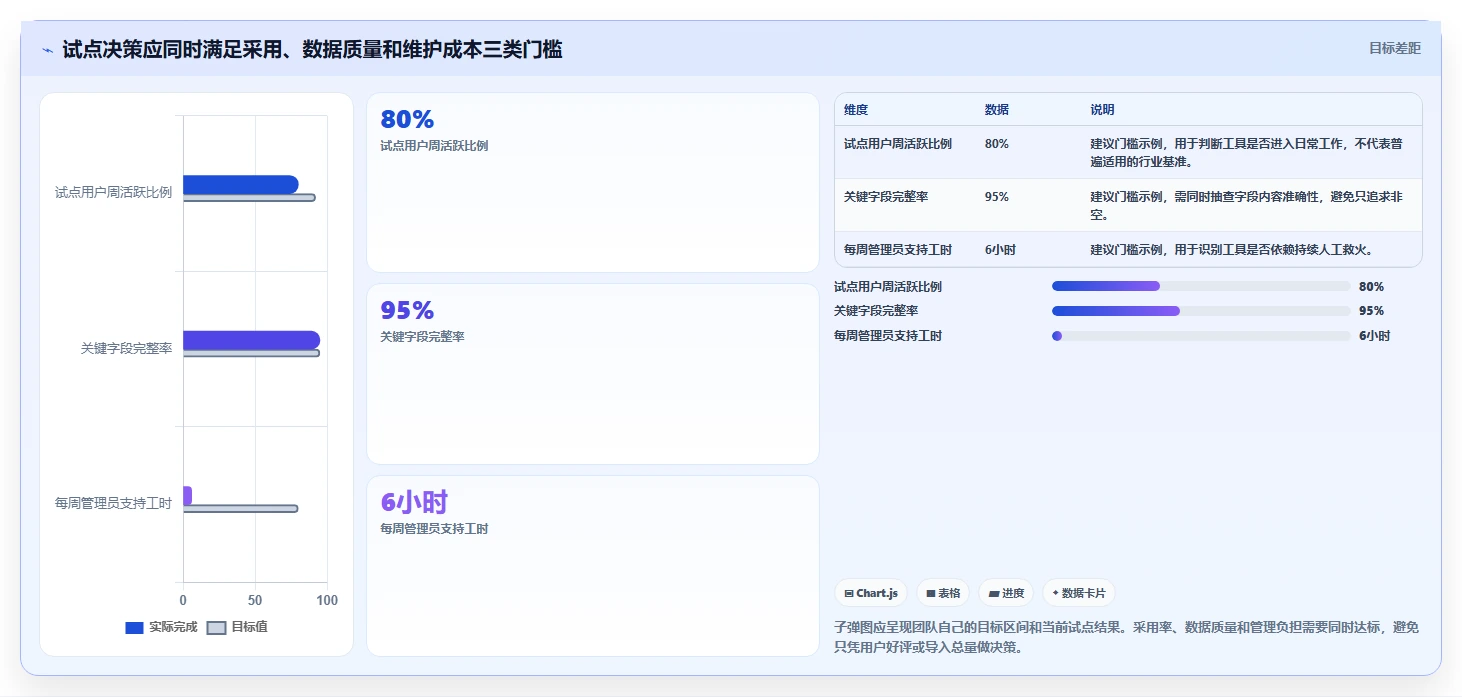Click description starting 建议门槛示例，用于判断工具

(x=1246, y=152)
